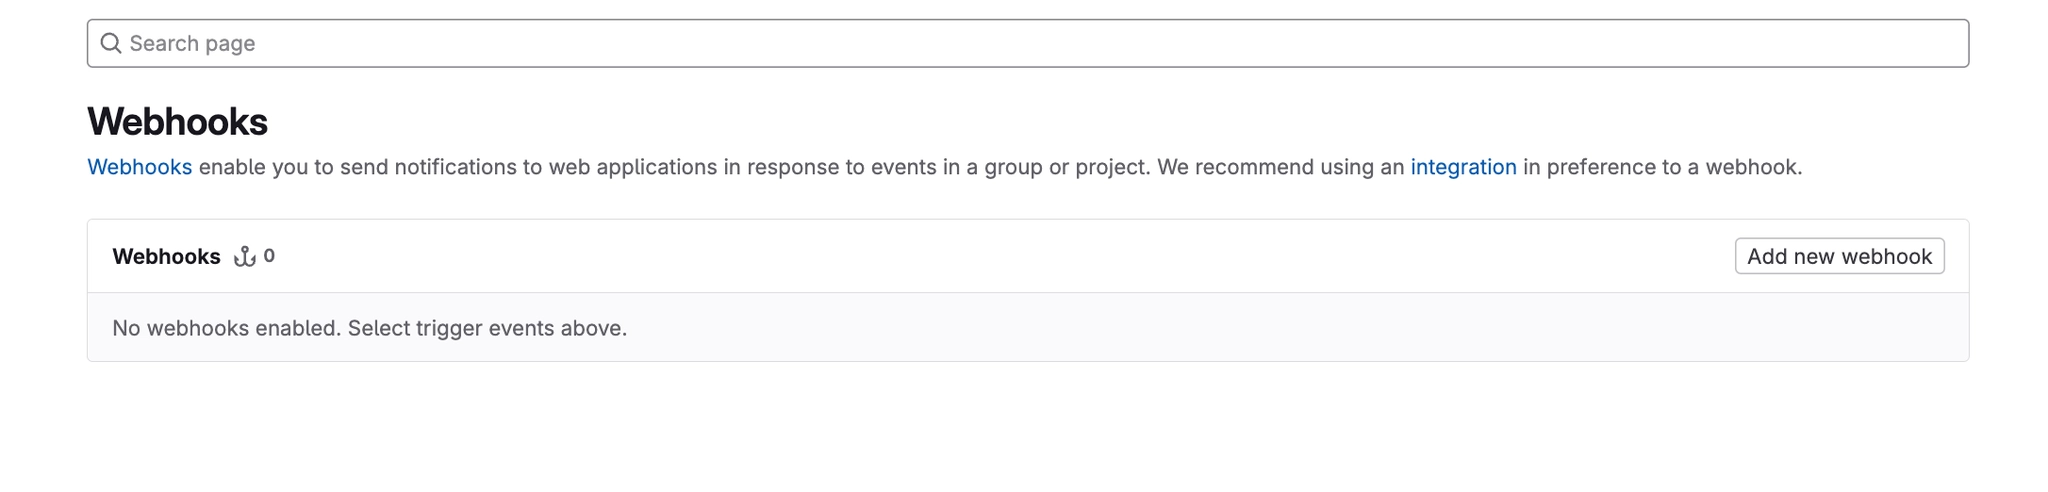The image size is (2048, 492).
Task: Click the magnifying glass search icon
Action: click(111, 43)
